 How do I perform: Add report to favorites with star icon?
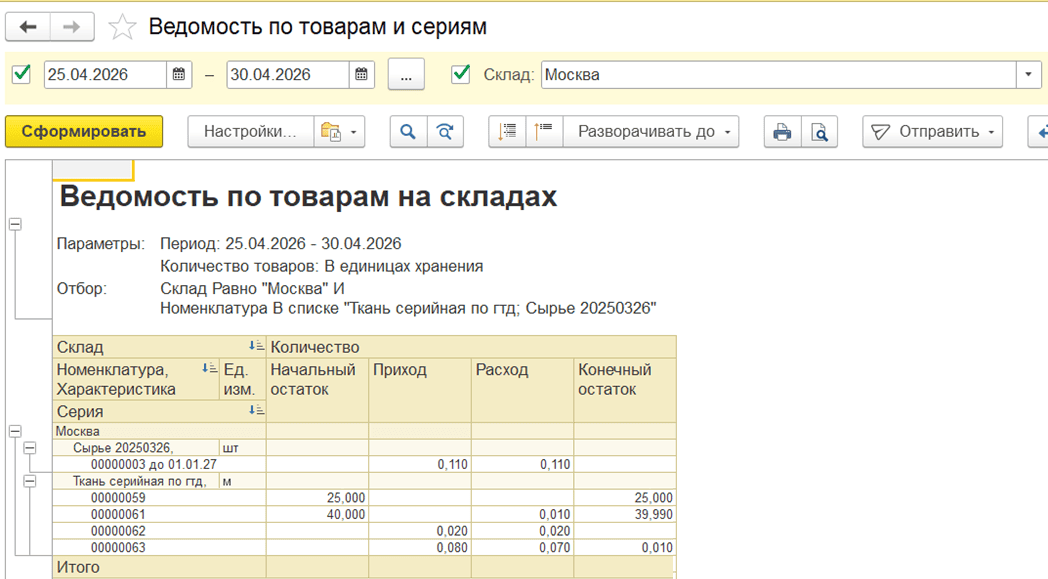[122, 27]
